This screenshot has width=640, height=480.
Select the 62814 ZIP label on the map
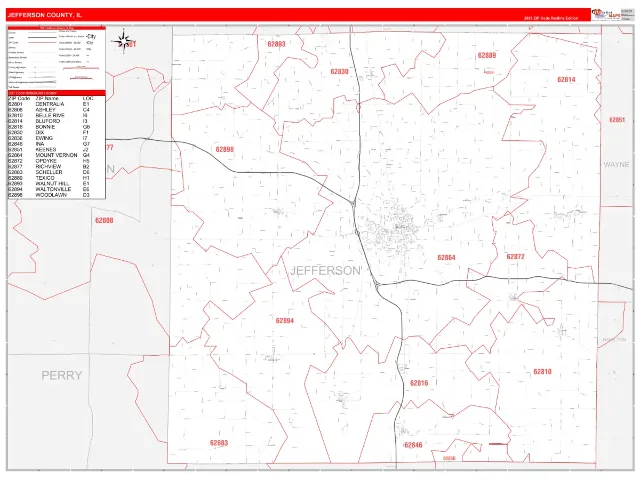(567, 80)
